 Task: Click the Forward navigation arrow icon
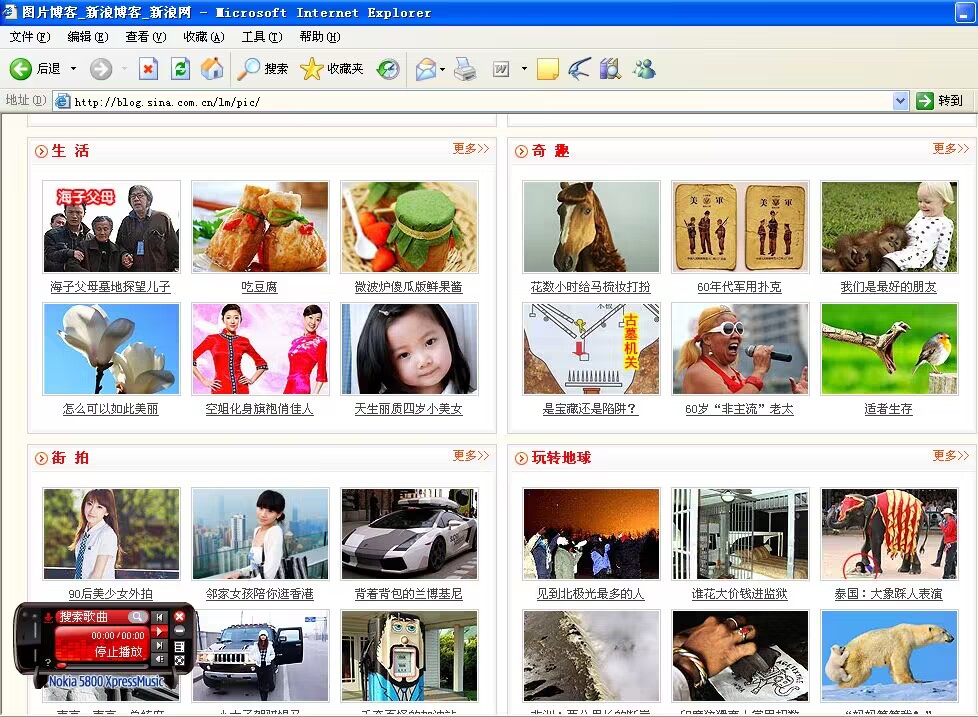(100, 69)
